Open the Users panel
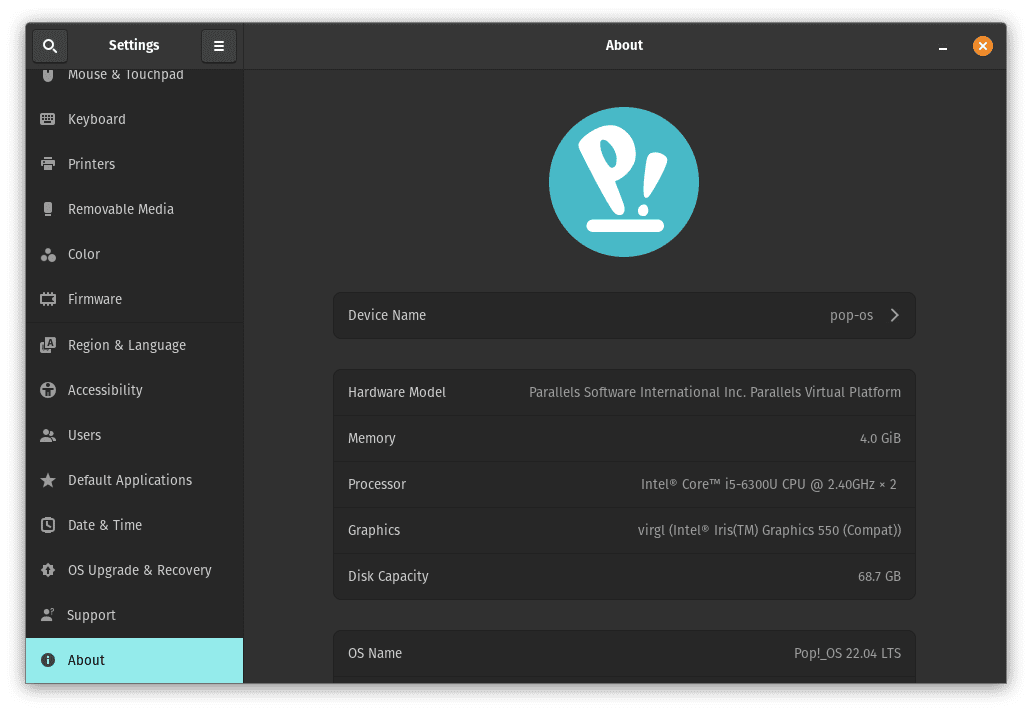The image size is (1032, 712). (x=134, y=435)
